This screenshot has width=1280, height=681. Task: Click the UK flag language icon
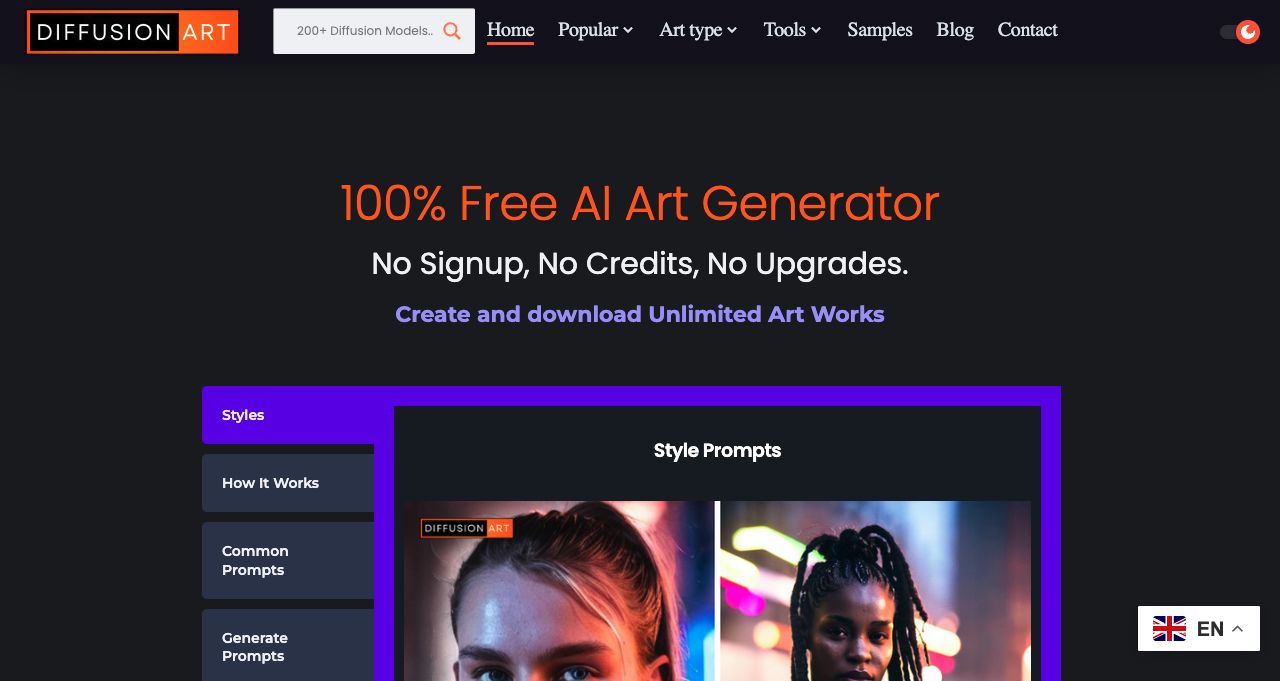coord(1169,629)
